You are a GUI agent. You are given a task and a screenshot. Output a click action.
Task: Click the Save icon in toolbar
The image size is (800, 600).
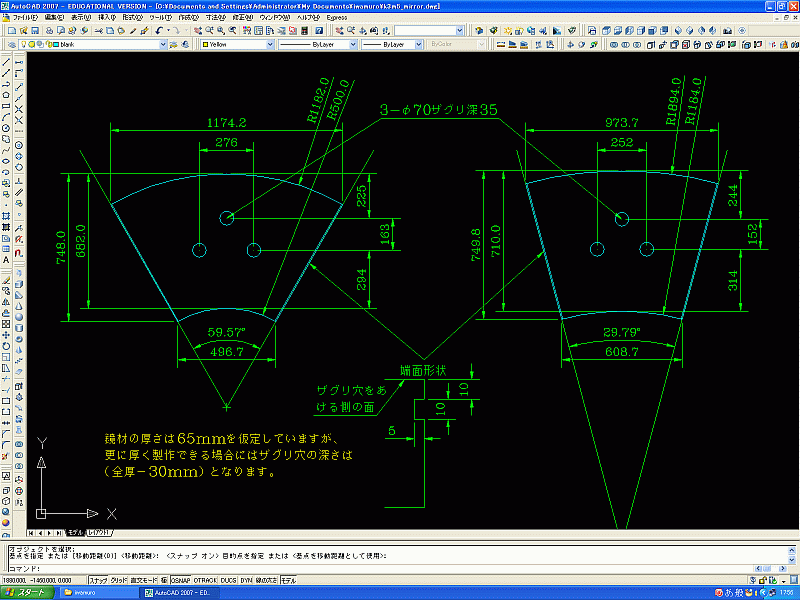35,31
